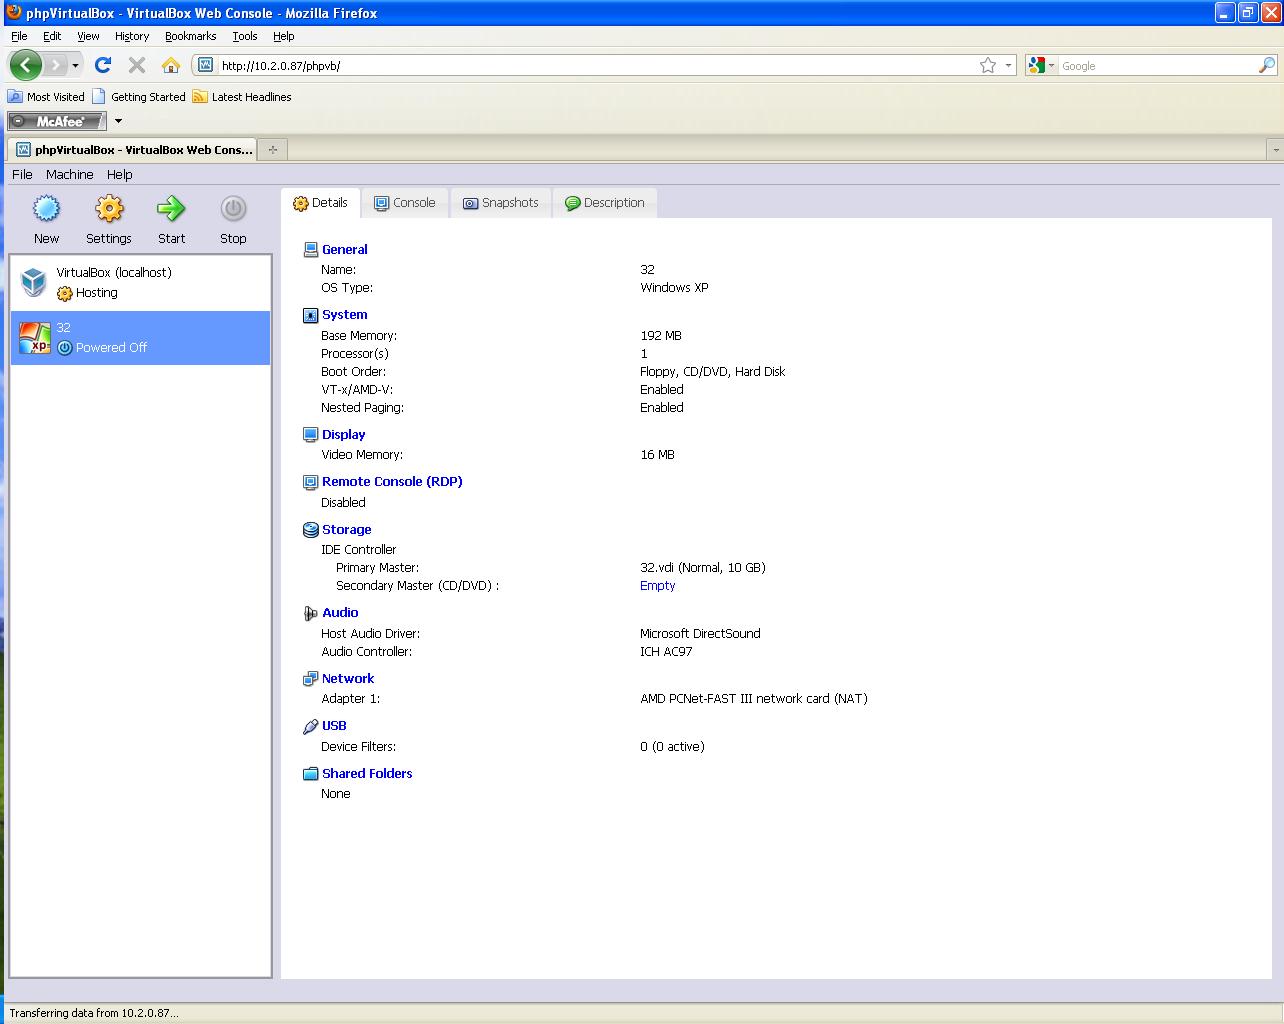Open the Storage section settings link

[346, 530]
